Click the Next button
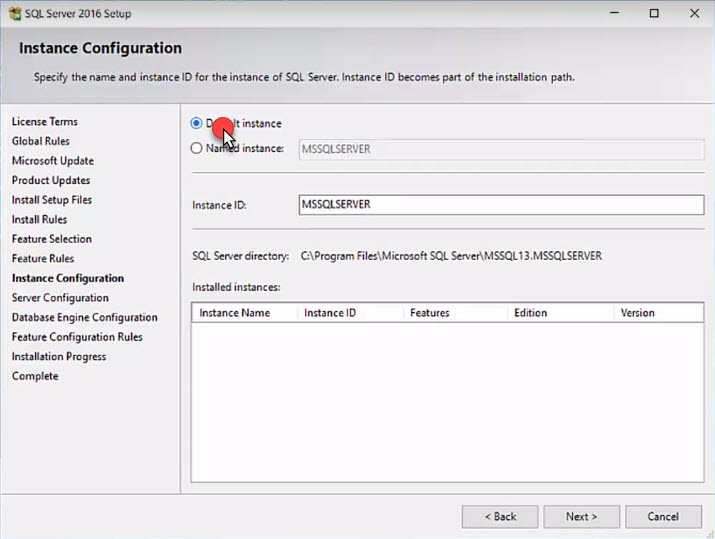 pos(581,516)
